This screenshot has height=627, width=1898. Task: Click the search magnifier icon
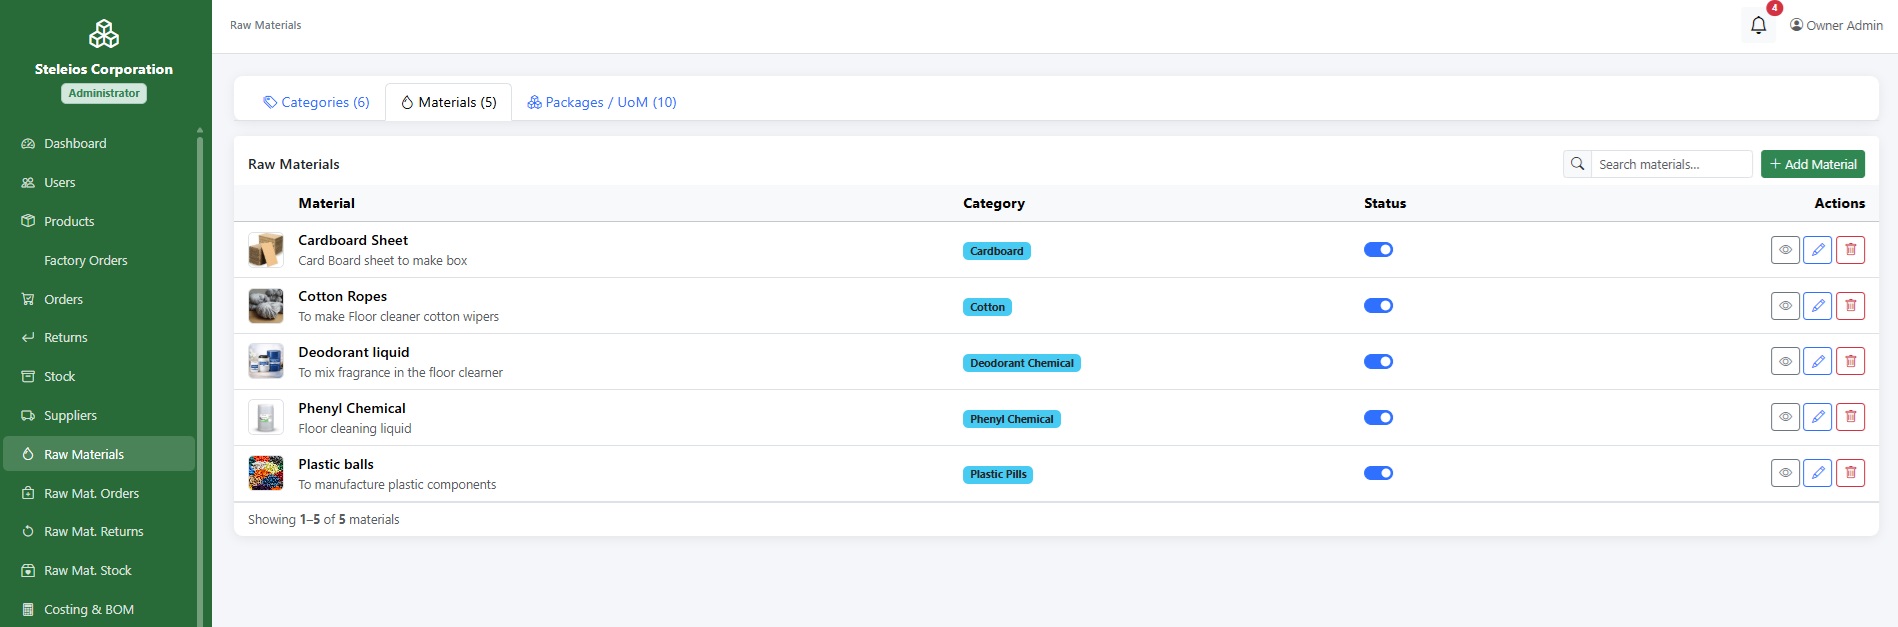(x=1577, y=164)
